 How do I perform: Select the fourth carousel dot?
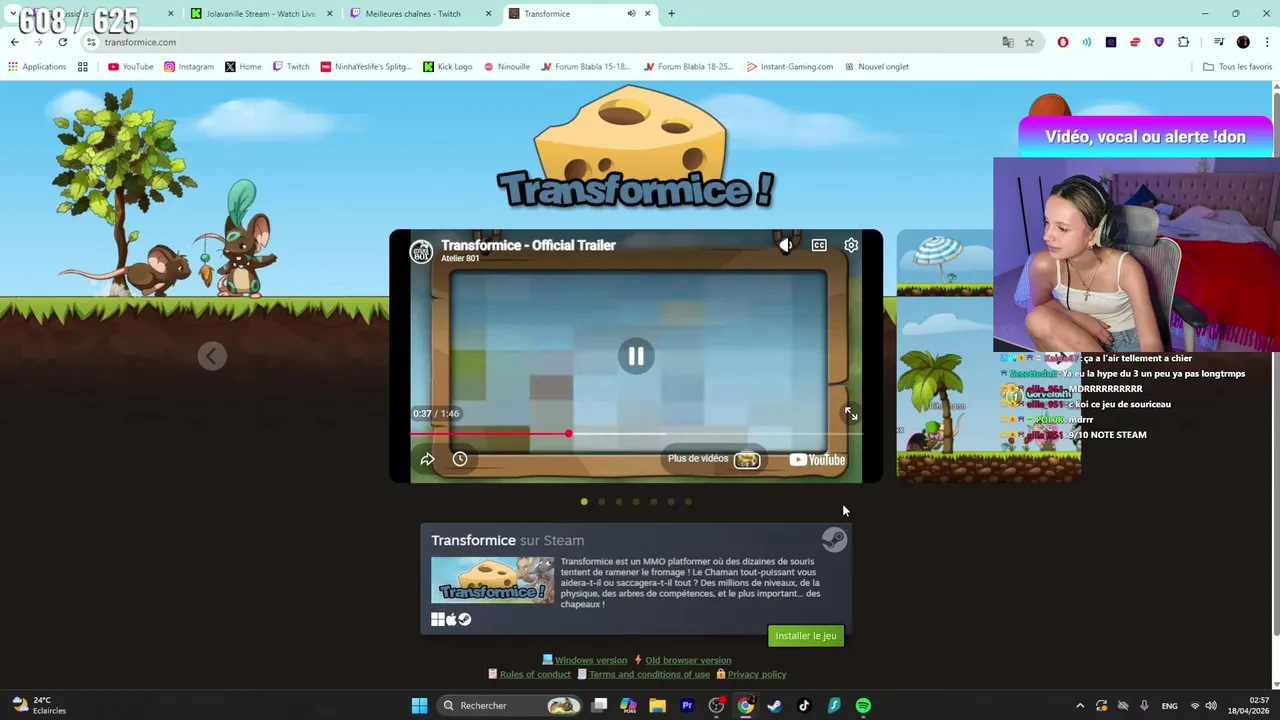pyautogui.click(x=636, y=502)
